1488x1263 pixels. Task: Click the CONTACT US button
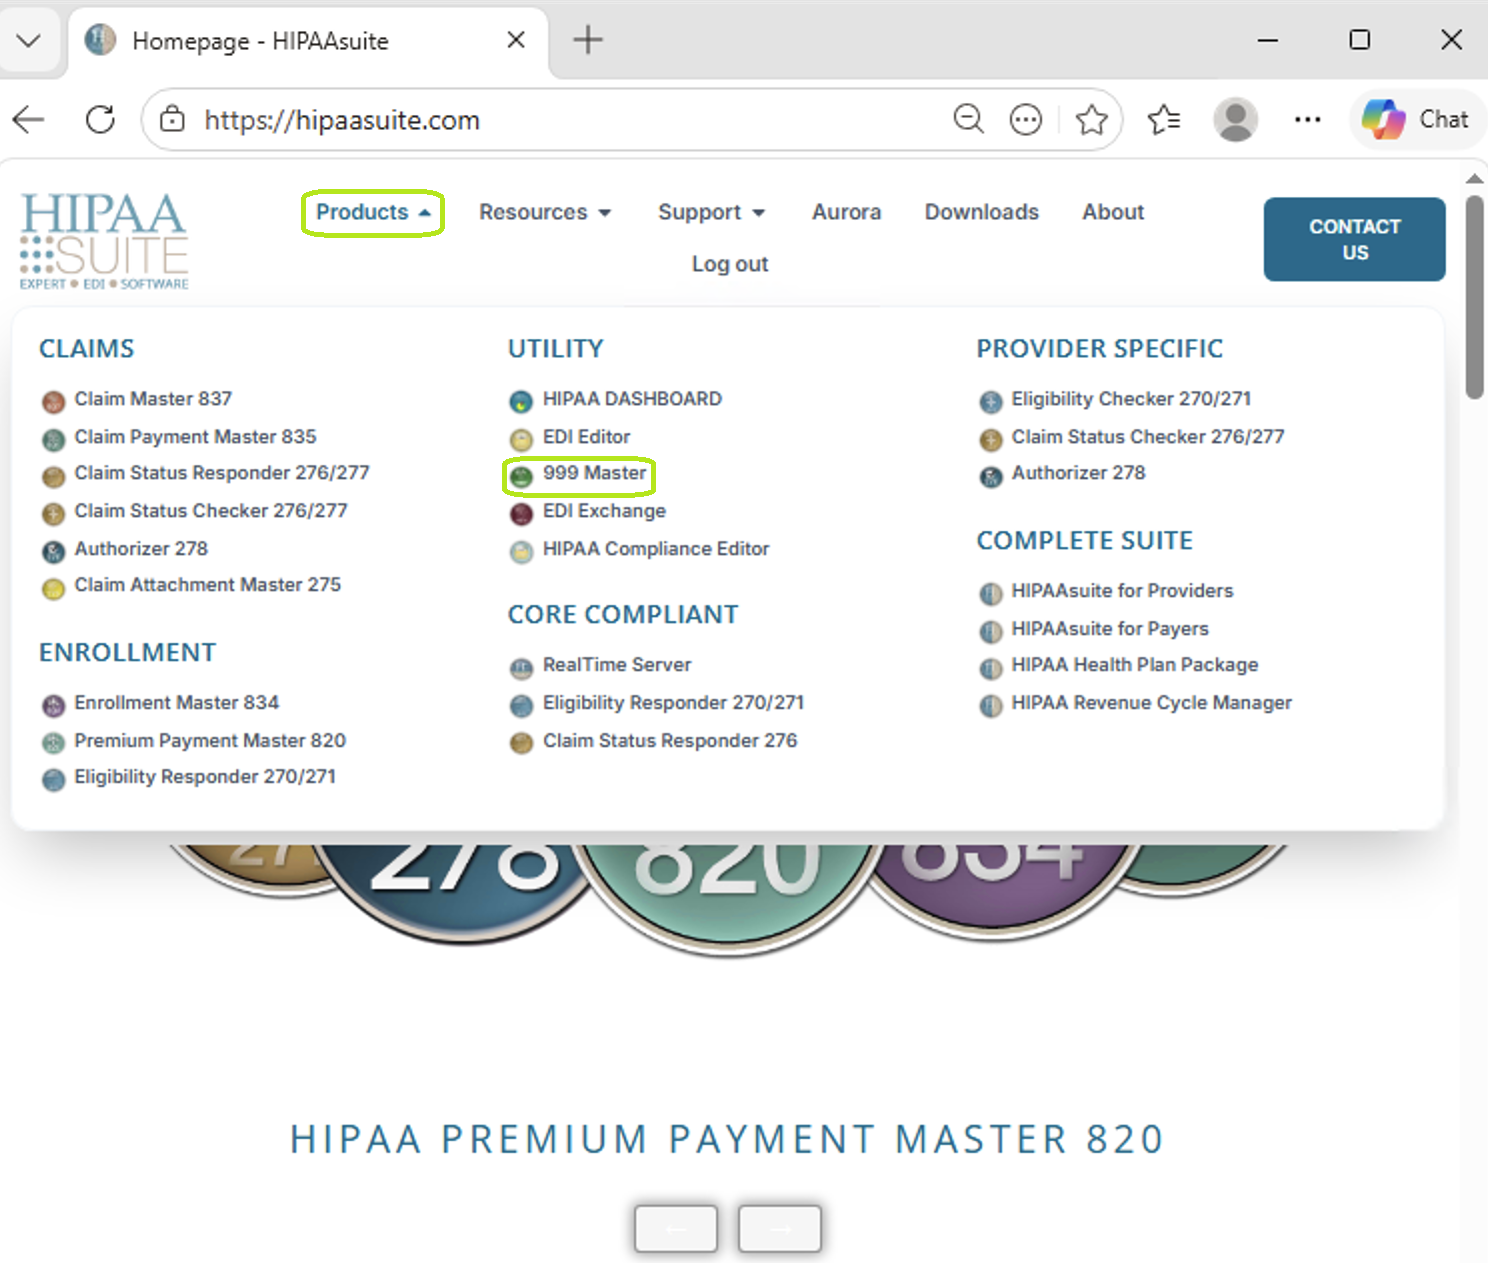[x=1354, y=239]
